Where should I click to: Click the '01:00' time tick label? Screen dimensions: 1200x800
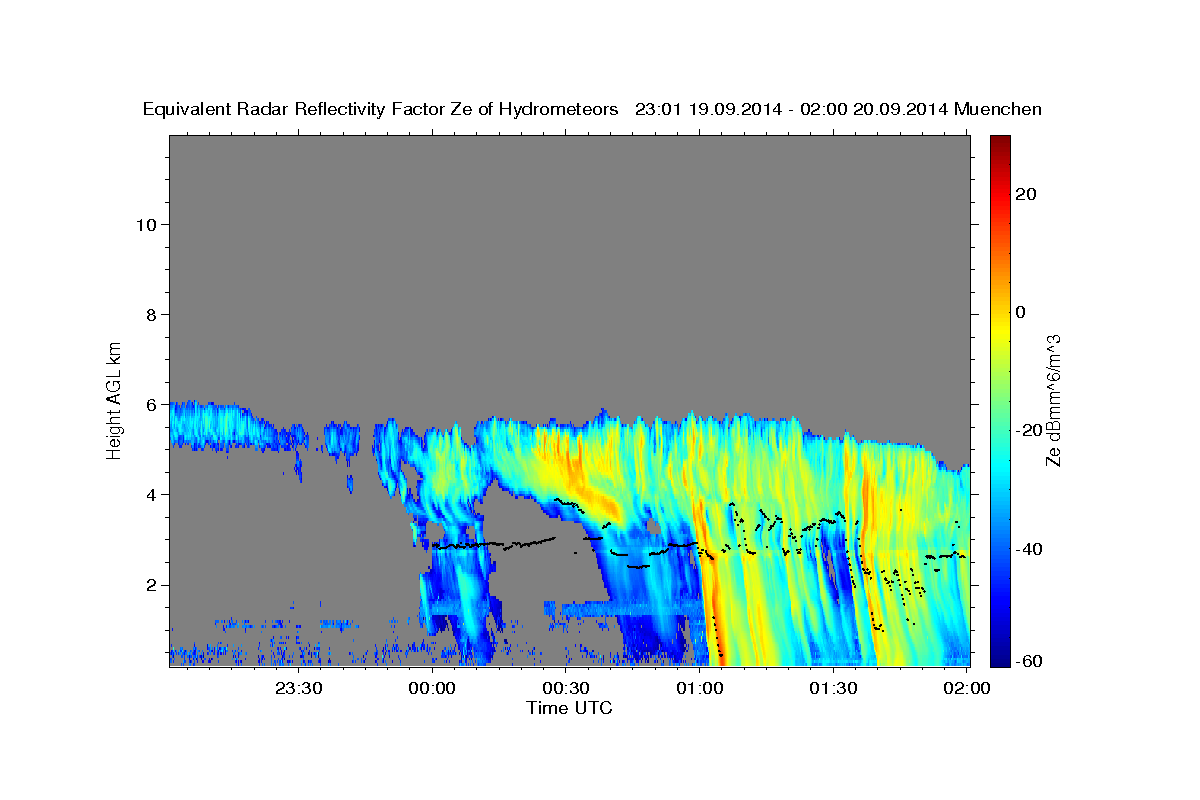pyautogui.click(x=701, y=688)
